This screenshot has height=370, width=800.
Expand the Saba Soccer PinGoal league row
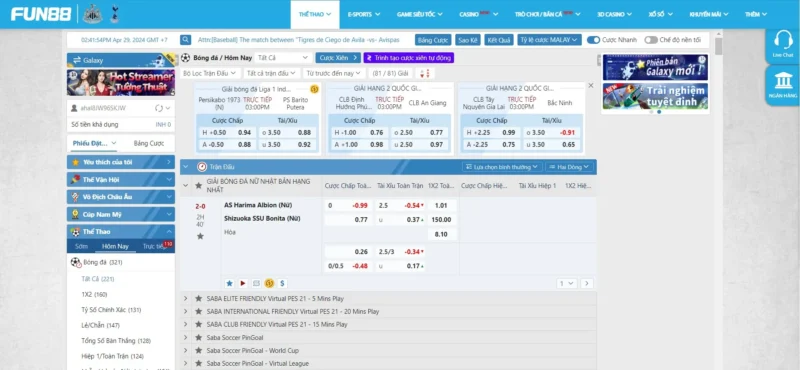pyautogui.click(x=388, y=337)
